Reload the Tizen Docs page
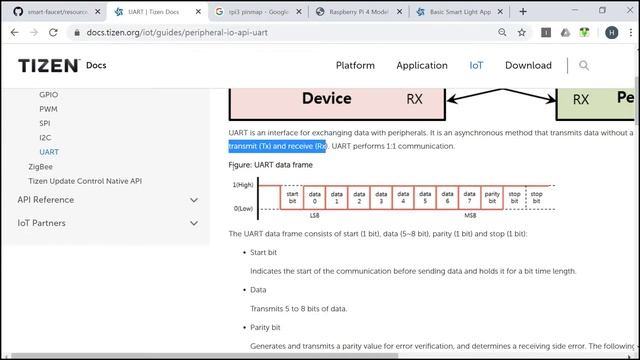This screenshot has height=360, width=640. [x=53, y=32]
